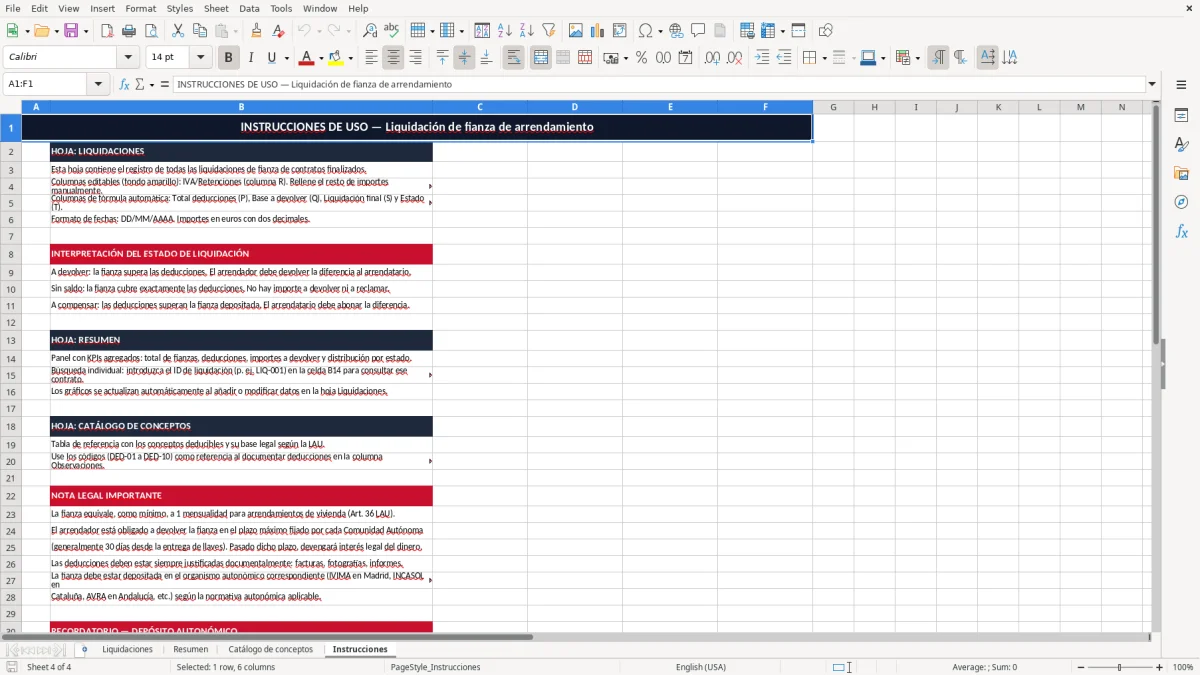Sort descending icon
This screenshot has width=1200, height=675.
click(x=526, y=31)
